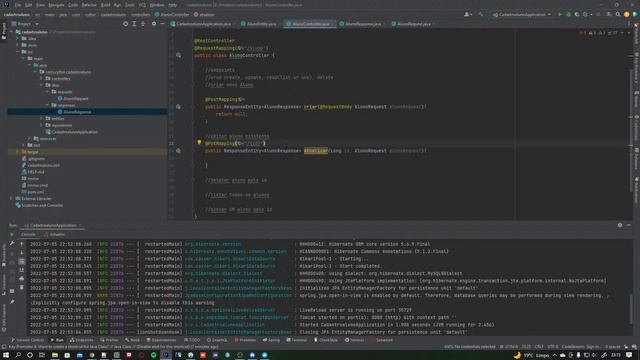Open the File menu
This screenshot has height=360, width=640.
[18, 5]
